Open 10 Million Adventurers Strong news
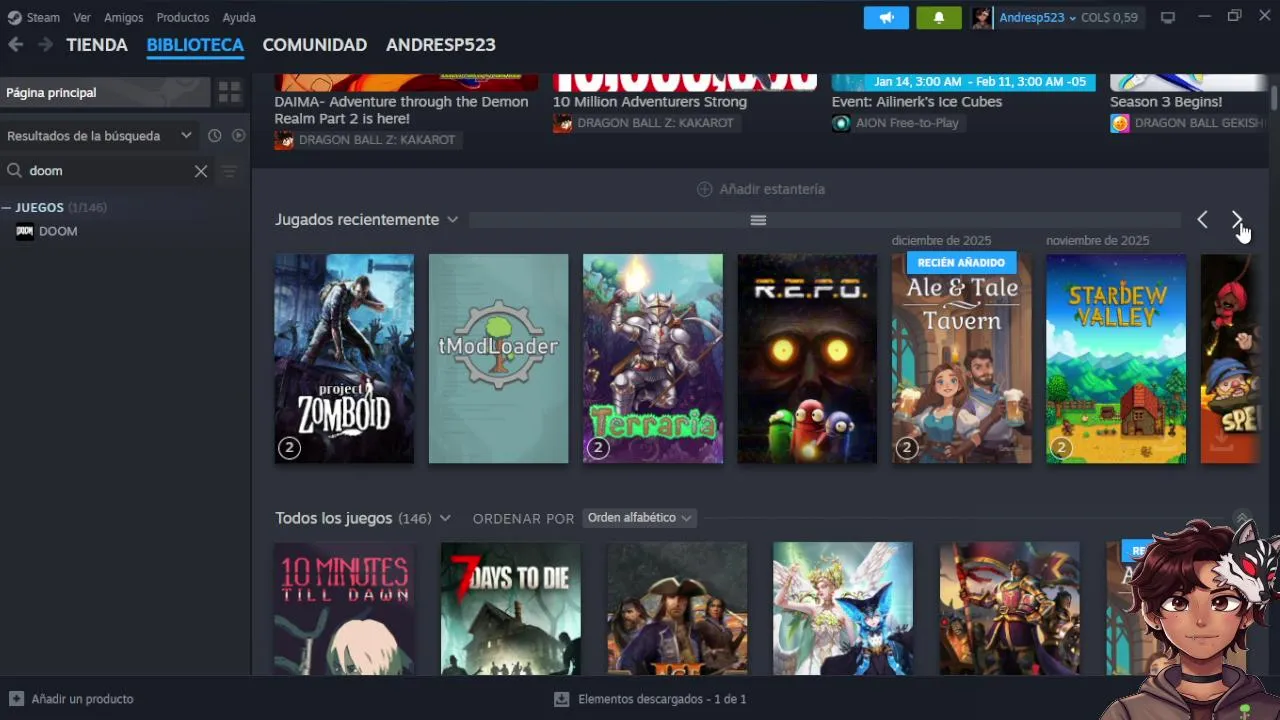 [650, 102]
